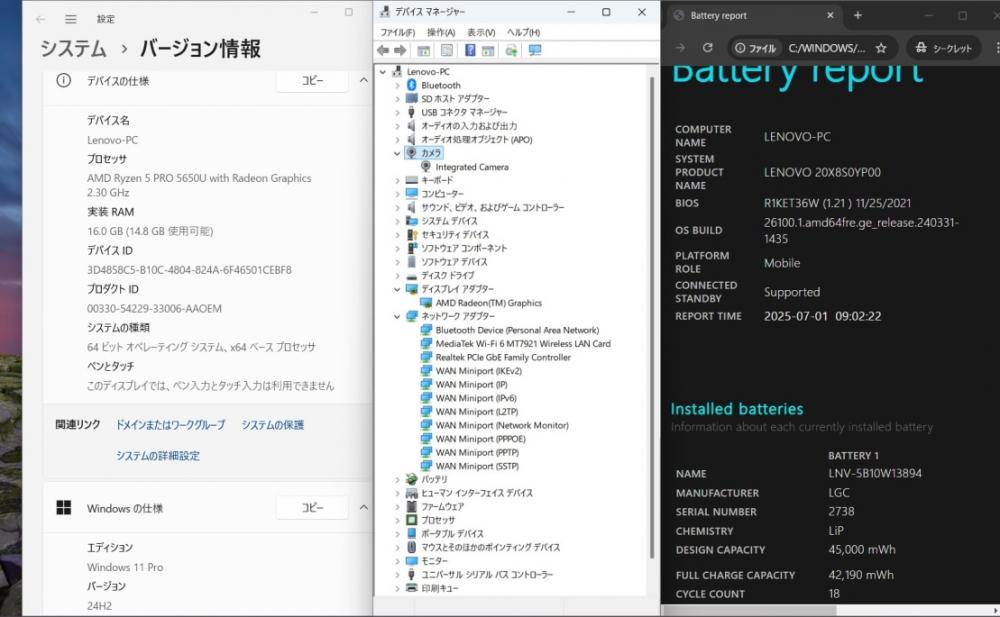Click コピー button for デバイスの仕様

pos(312,80)
